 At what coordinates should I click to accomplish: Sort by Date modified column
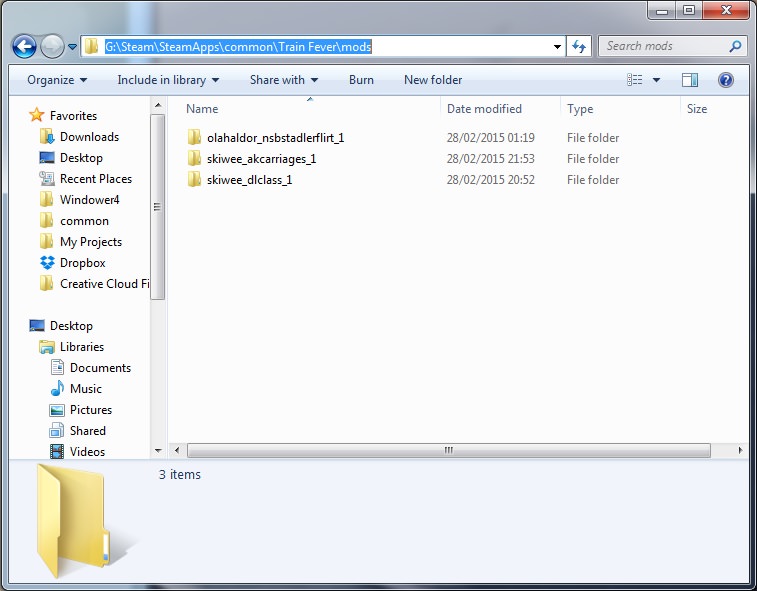click(484, 109)
